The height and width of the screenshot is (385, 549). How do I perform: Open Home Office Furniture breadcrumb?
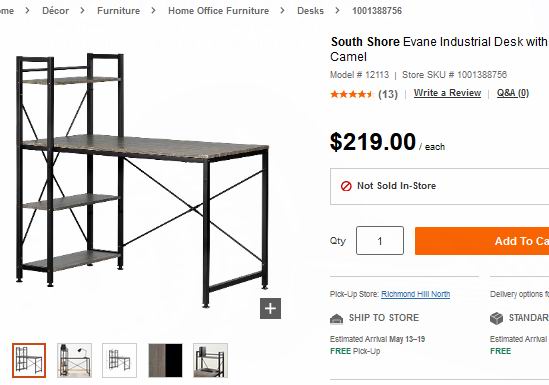point(218,11)
